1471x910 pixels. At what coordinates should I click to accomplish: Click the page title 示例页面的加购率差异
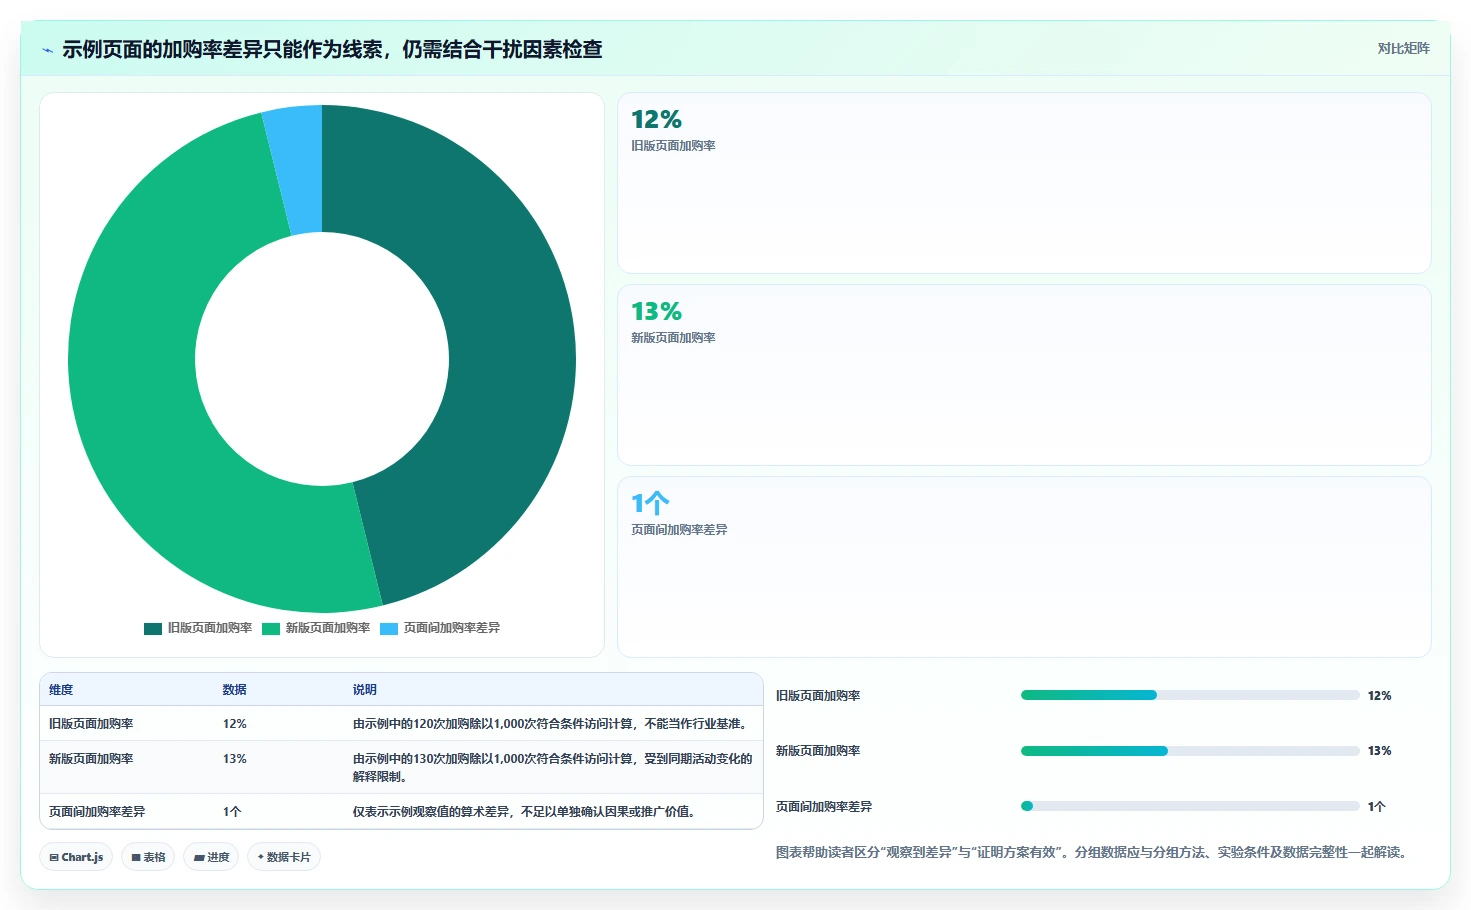click(332, 50)
